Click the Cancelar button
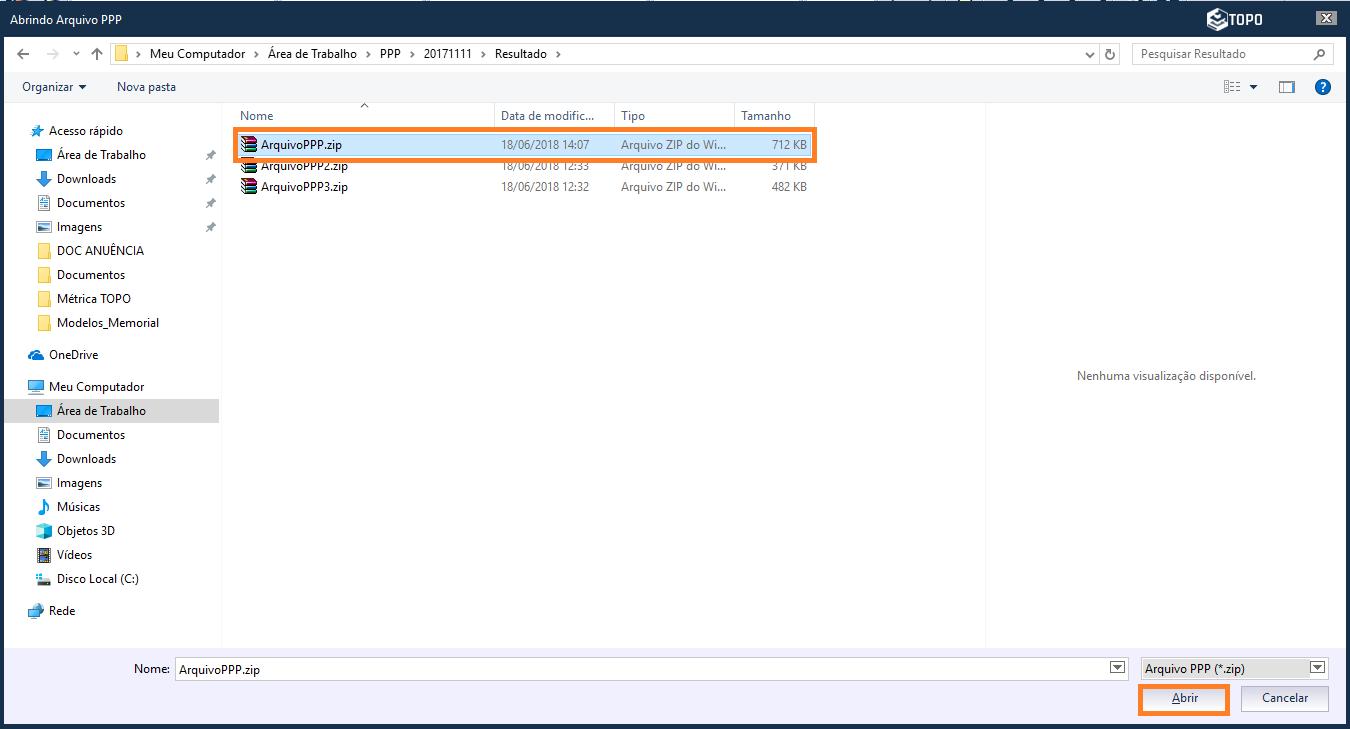The width and height of the screenshot is (1350, 729). pos(1284,698)
